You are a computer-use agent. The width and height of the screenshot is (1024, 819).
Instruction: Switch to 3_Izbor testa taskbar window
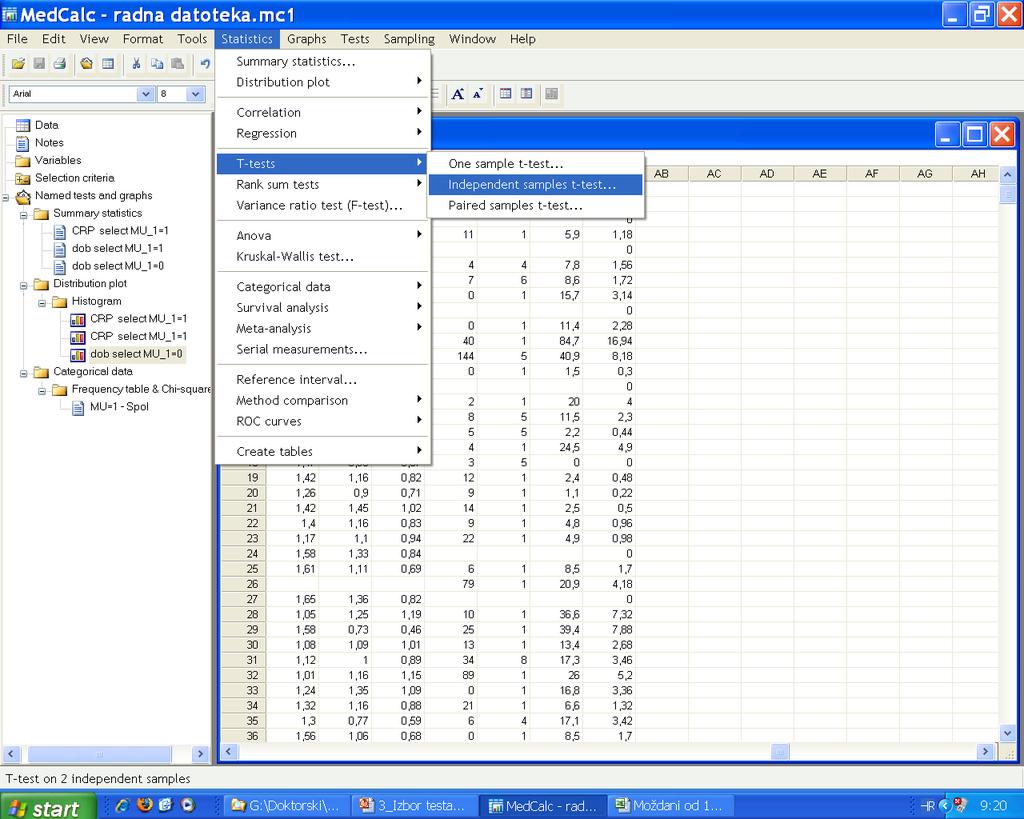[413, 806]
